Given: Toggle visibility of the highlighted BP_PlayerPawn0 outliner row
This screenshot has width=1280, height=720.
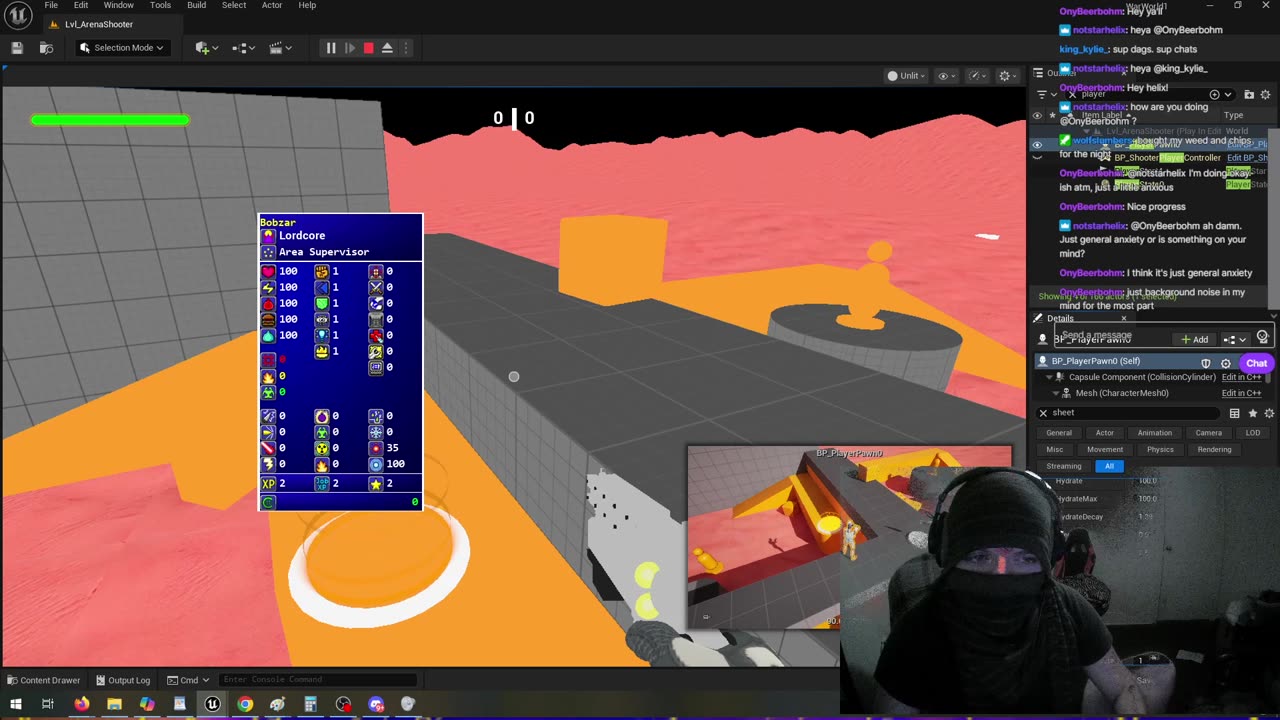Looking at the screenshot, I should coord(1037,145).
